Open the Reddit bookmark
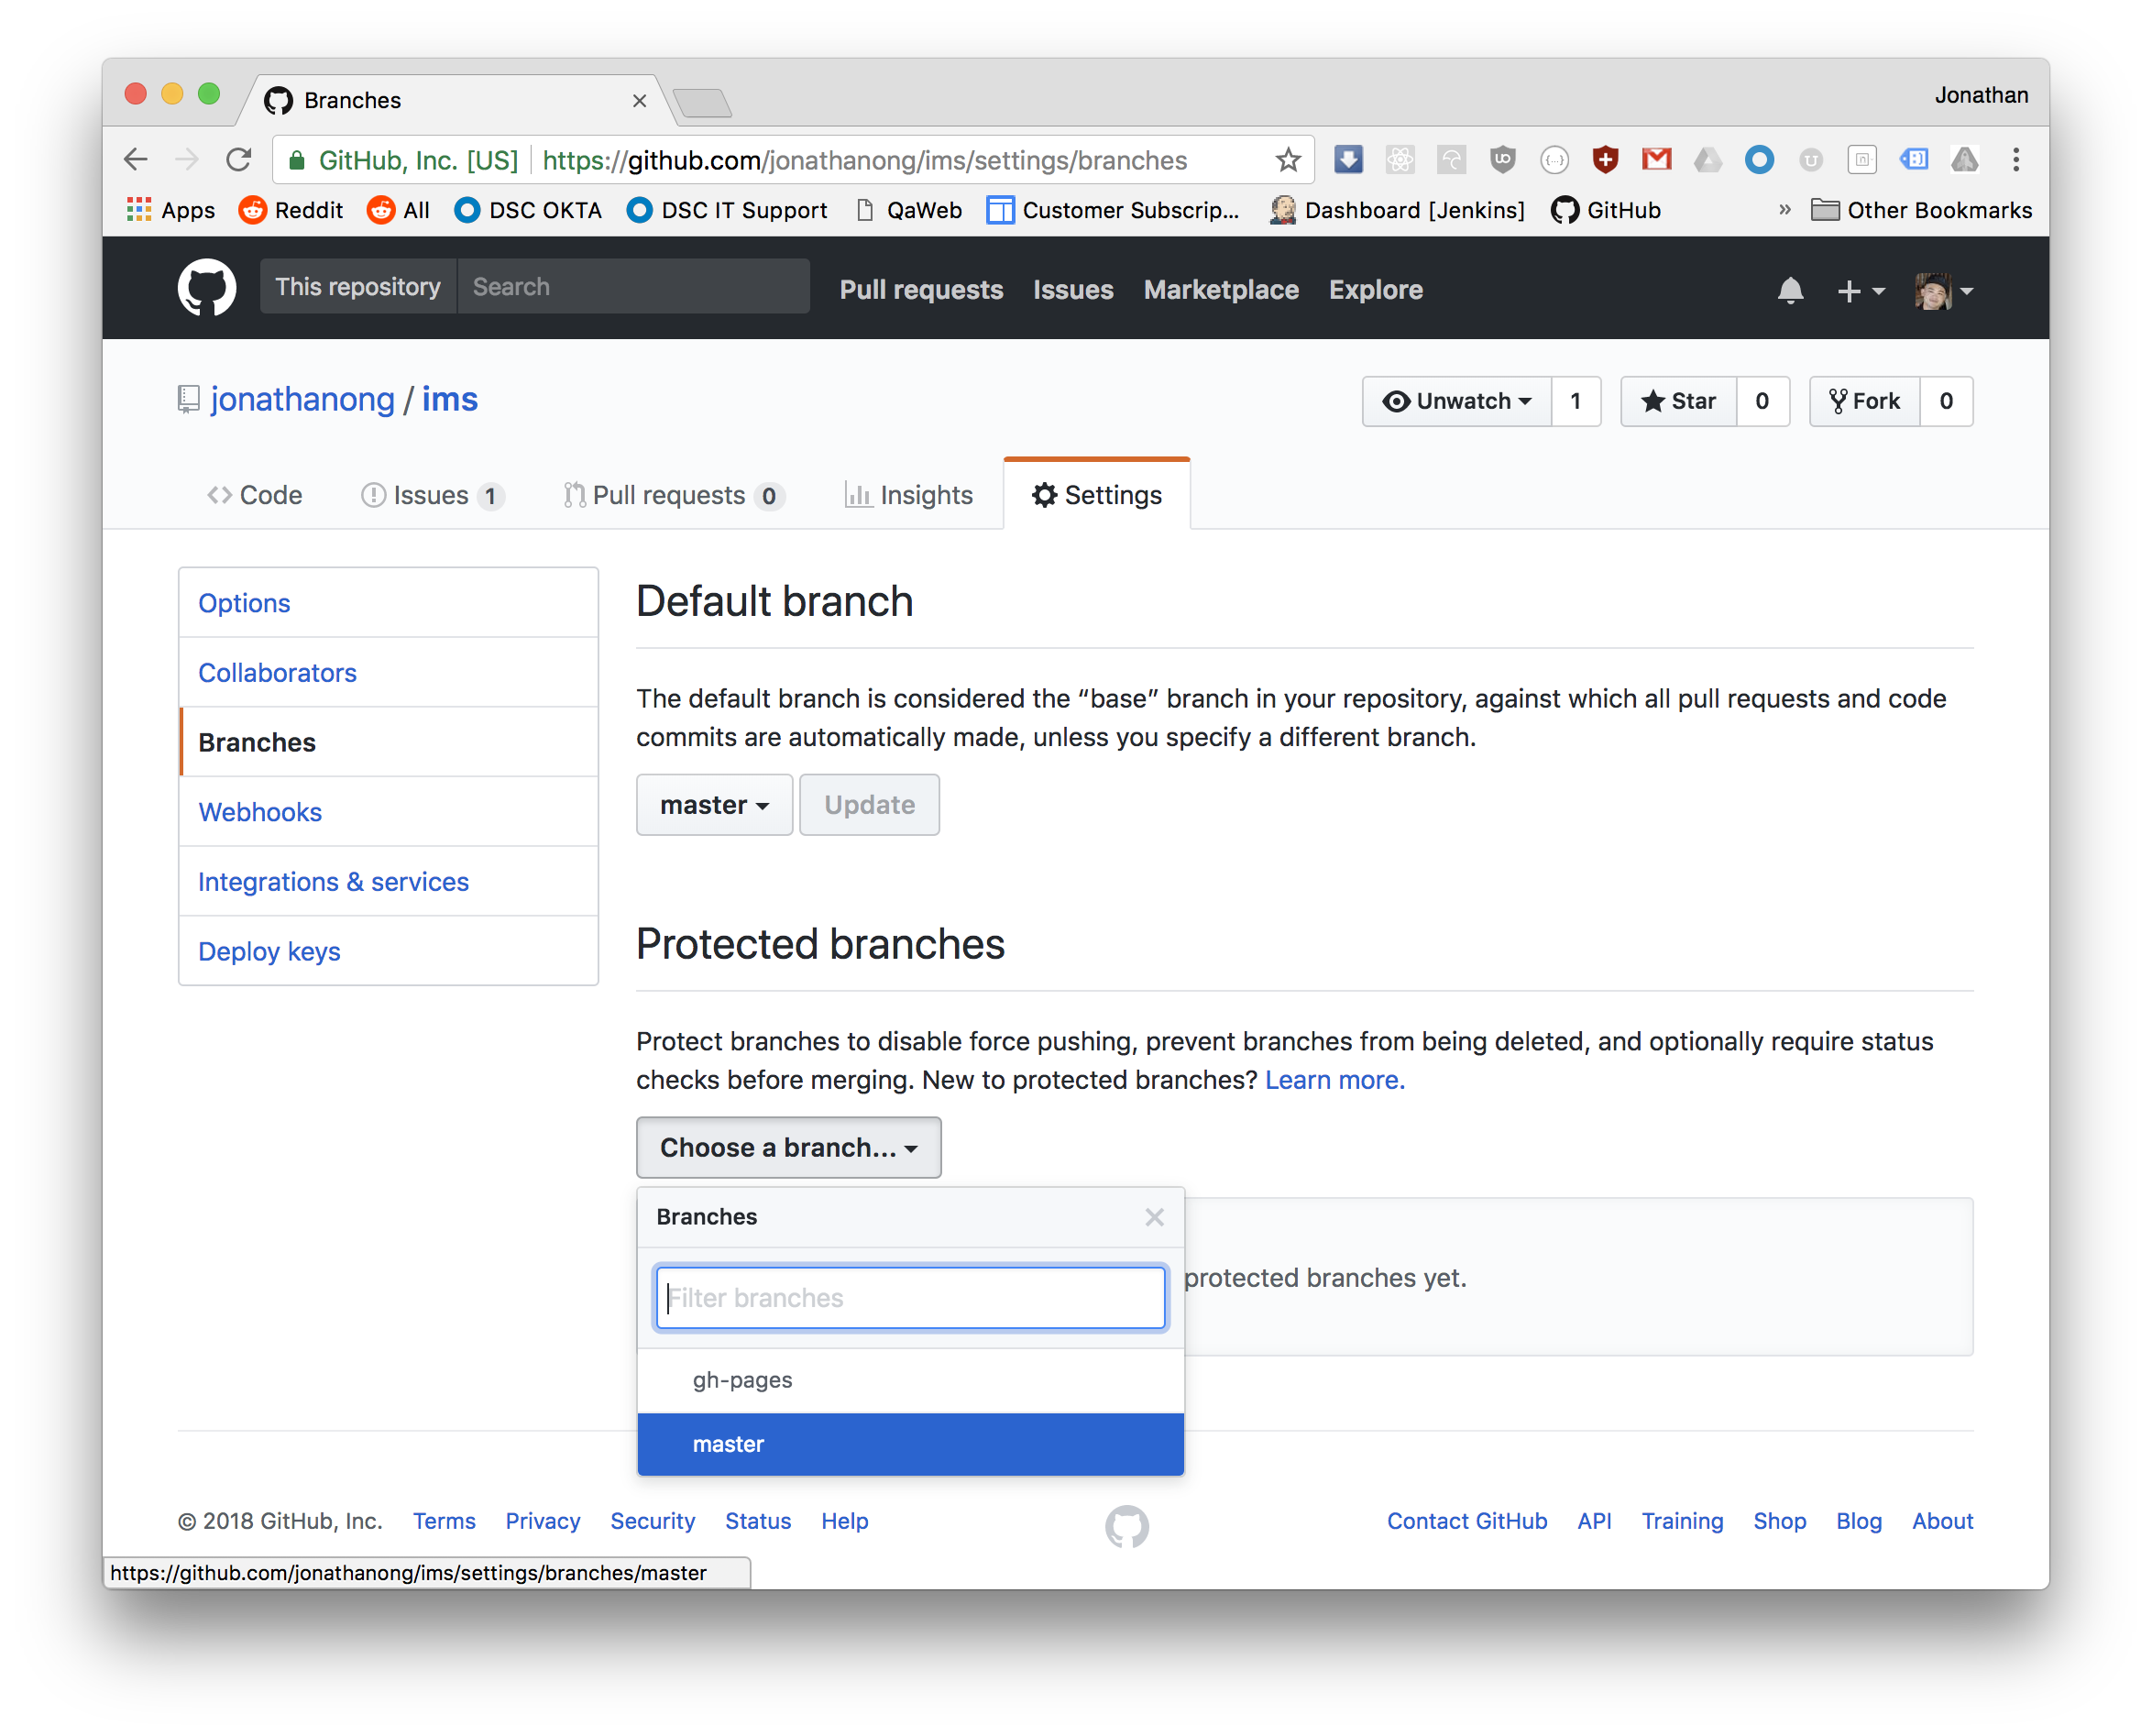The height and width of the screenshot is (1736, 2152). [291, 210]
